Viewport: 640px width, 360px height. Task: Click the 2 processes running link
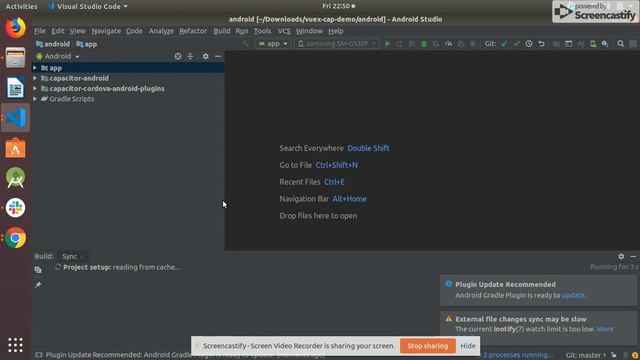coord(518,355)
